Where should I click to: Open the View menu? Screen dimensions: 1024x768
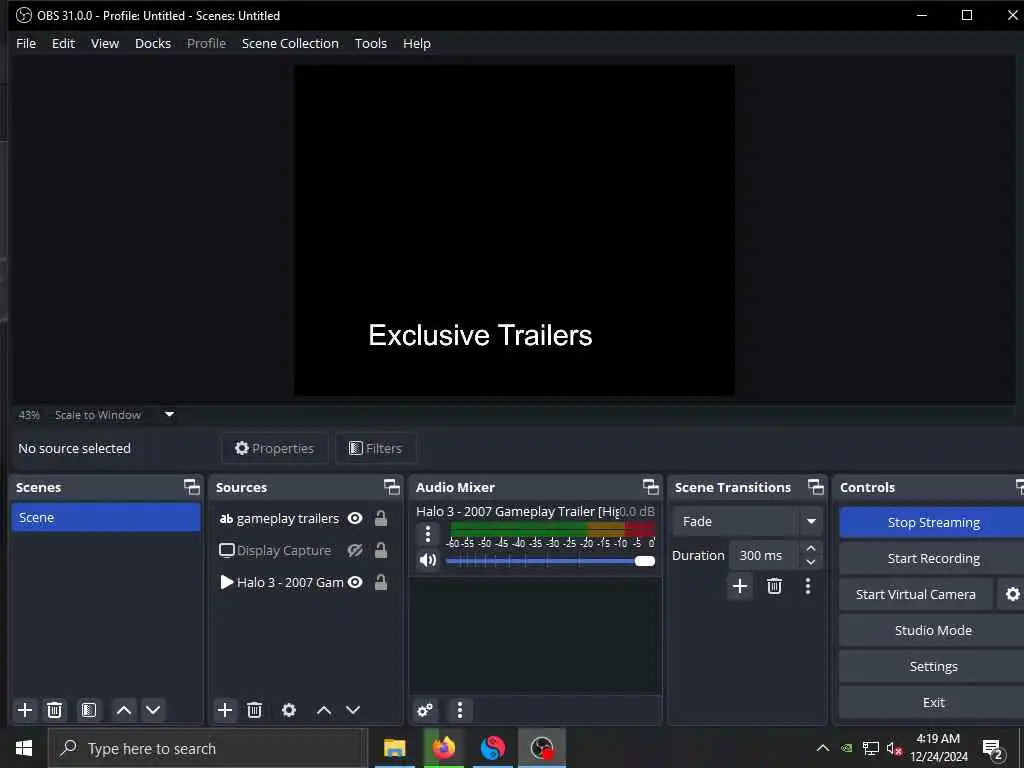(x=104, y=43)
